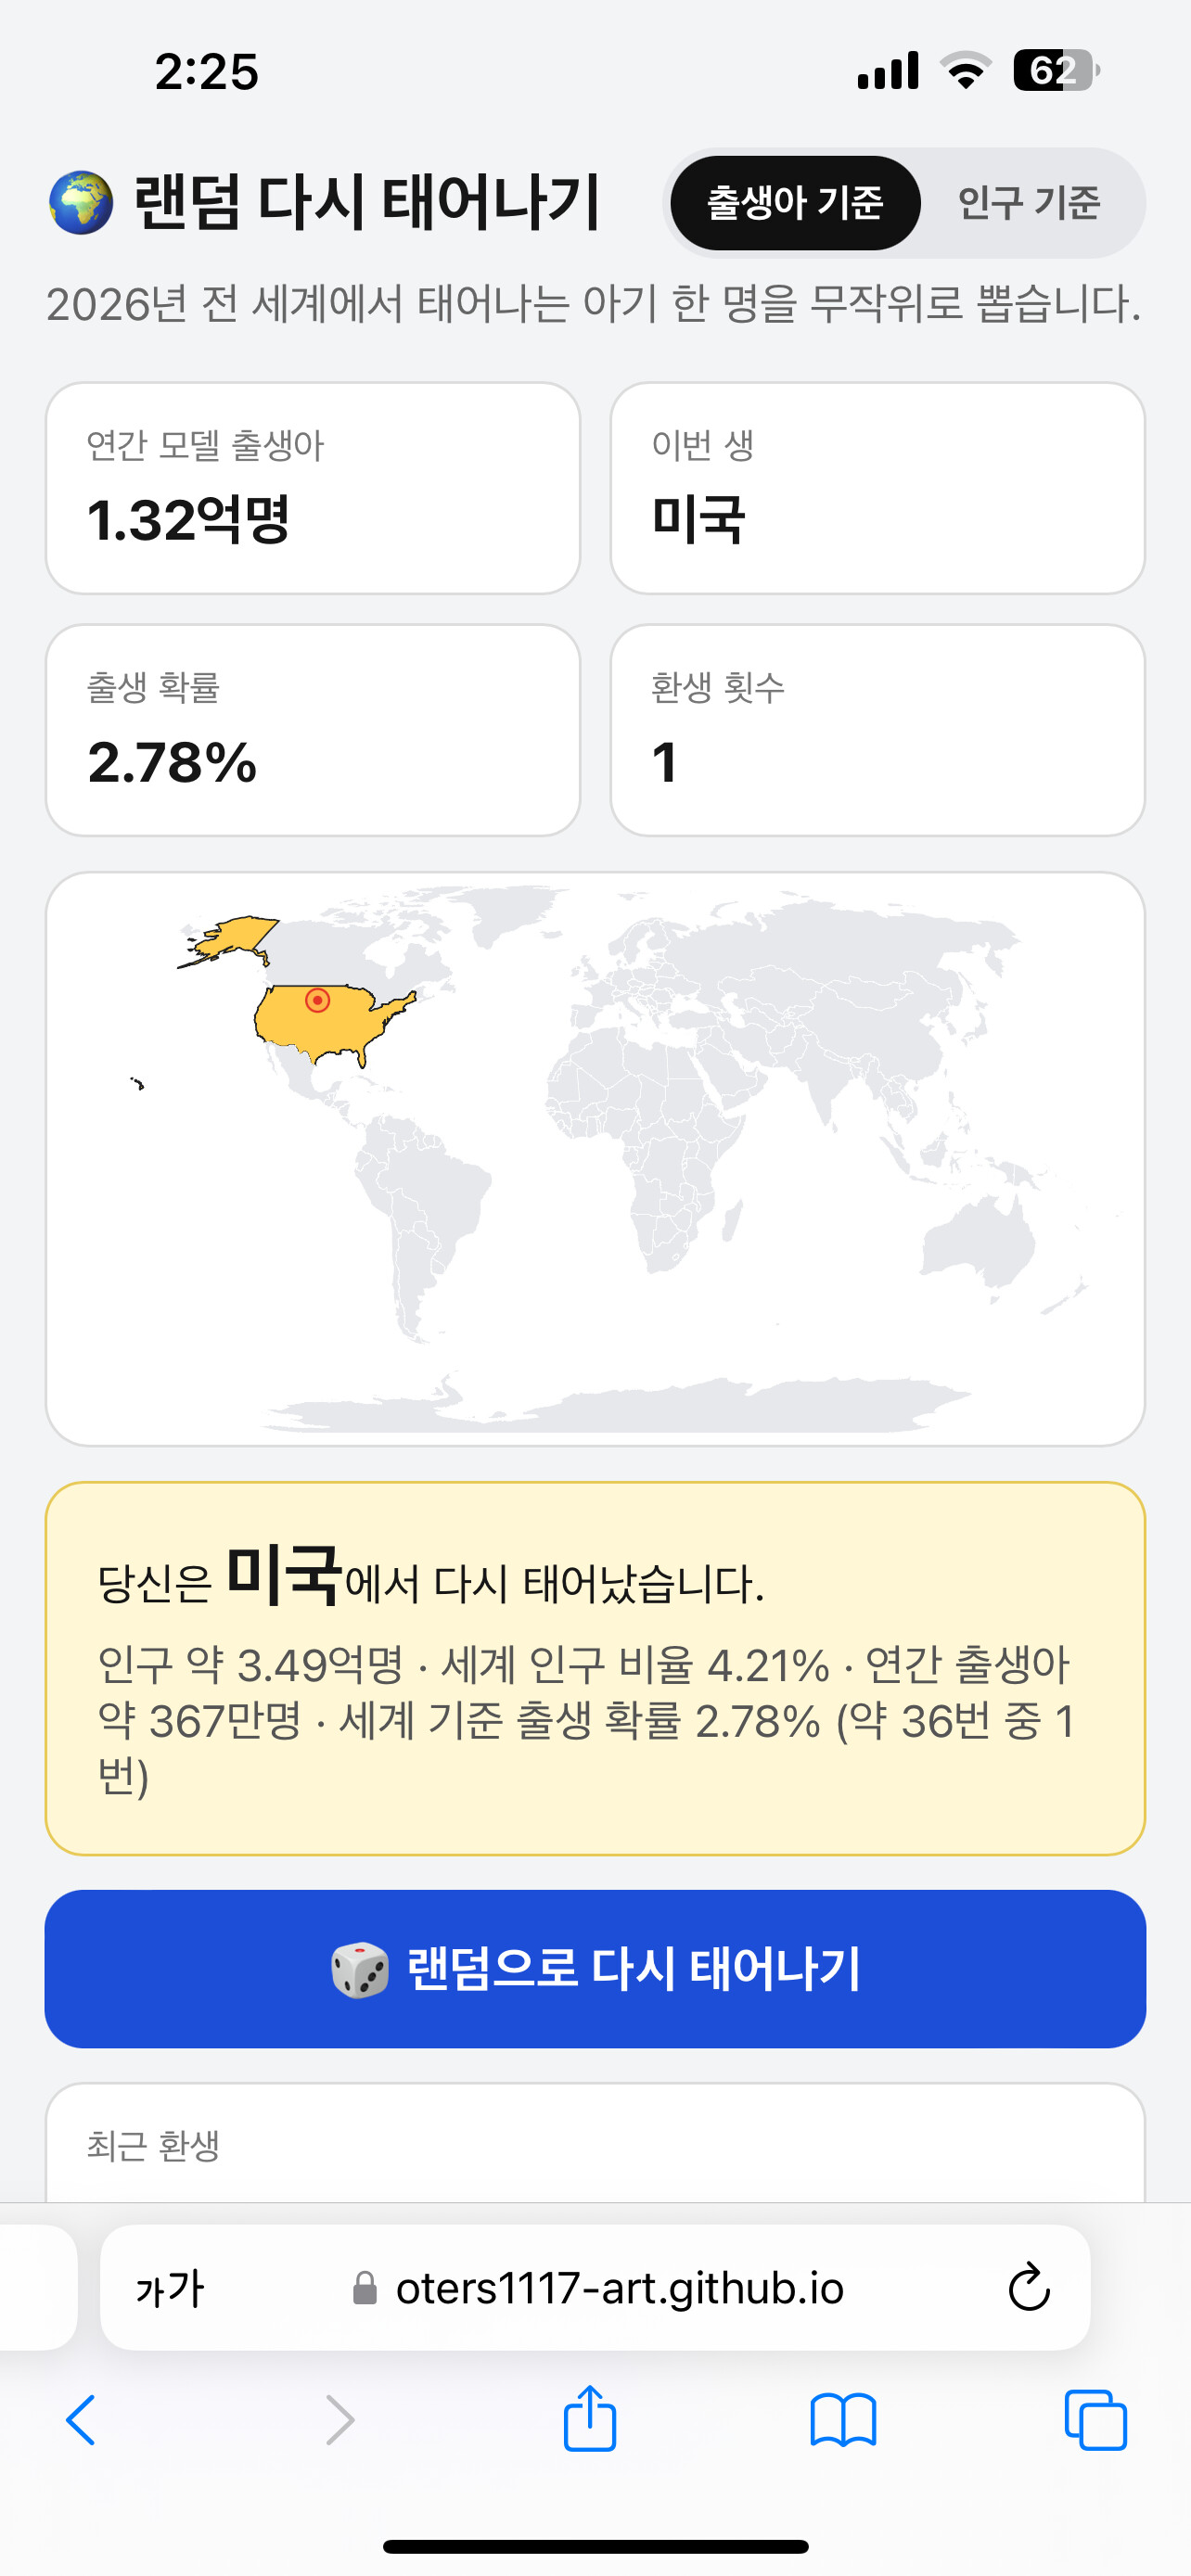Image resolution: width=1191 pixels, height=2576 pixels.
Task: Click 랜덤으로 다시 태어나기 blue button
Action: click(595, 1969)
